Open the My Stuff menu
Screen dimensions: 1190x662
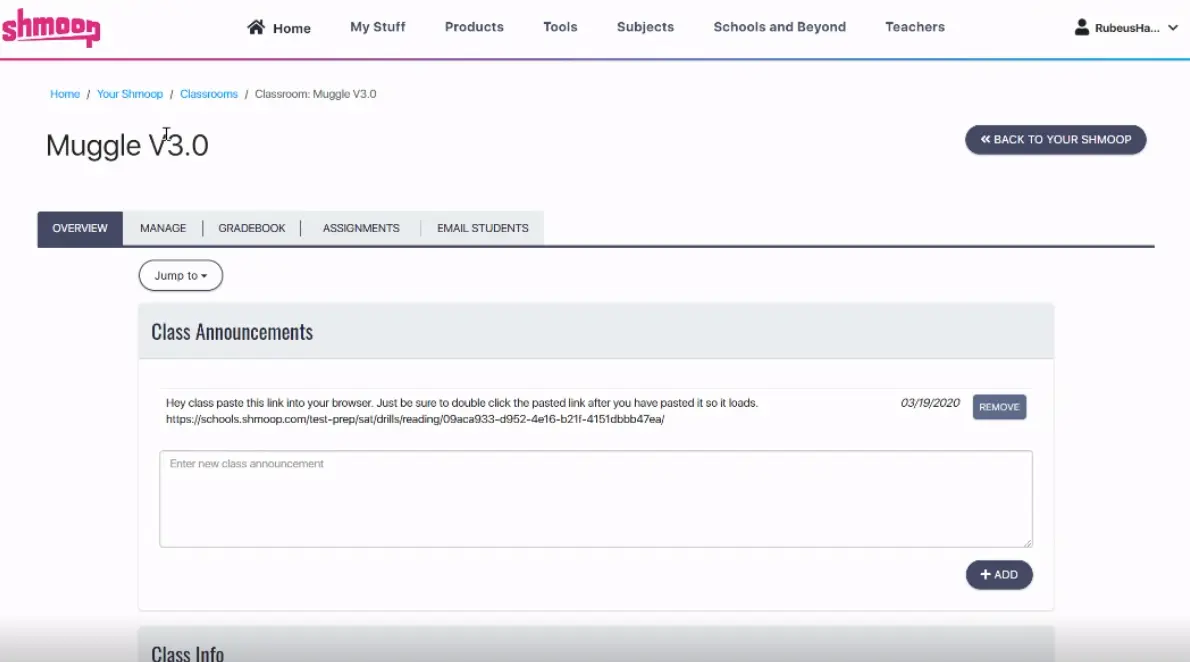pyautogui.click(x=377, y=27)
